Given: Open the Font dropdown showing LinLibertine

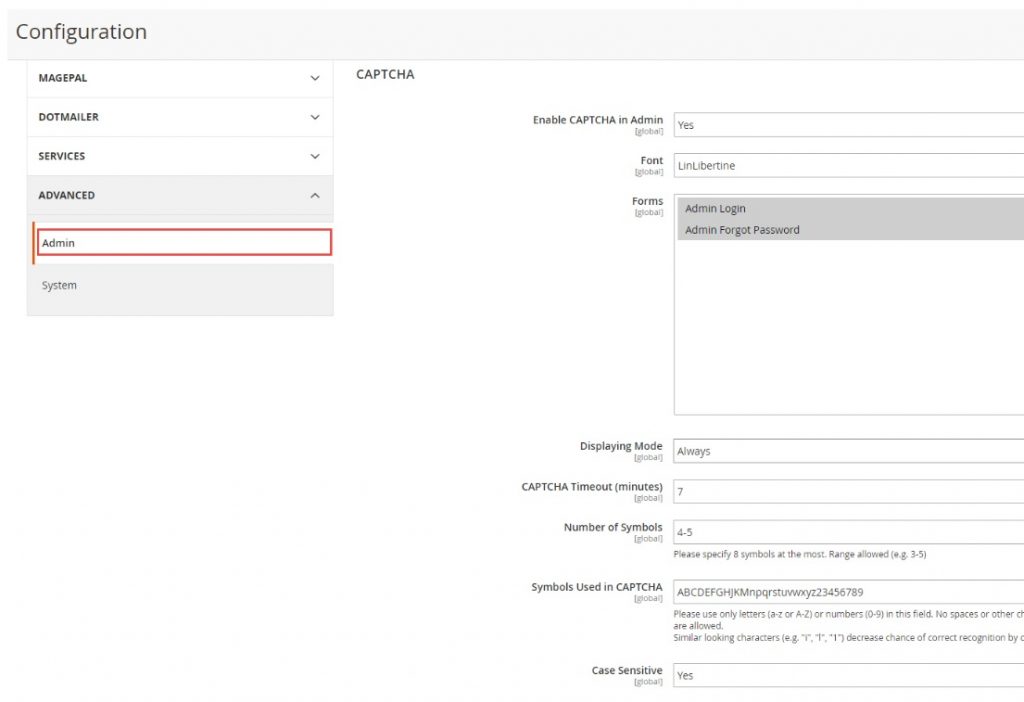Looking at the screenshot, I should click(848, 166).
